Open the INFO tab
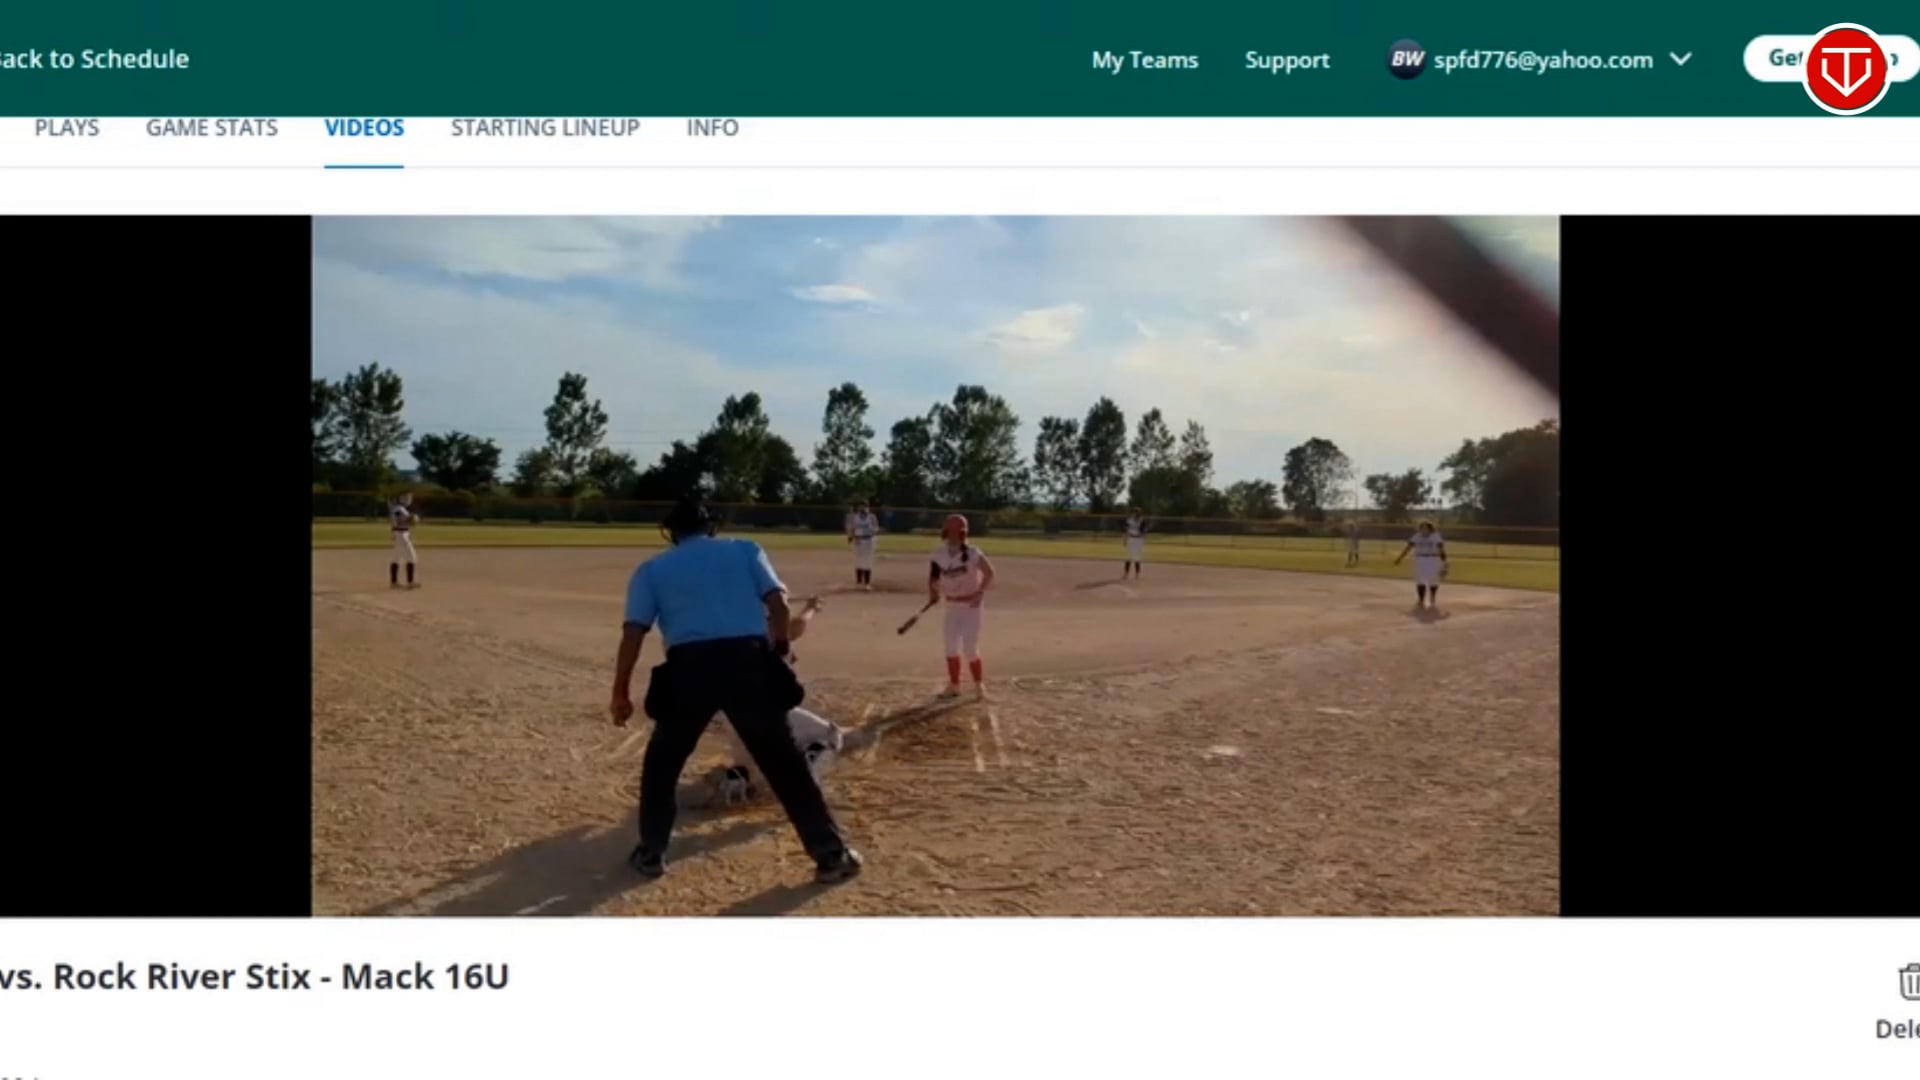 (x=712, y=128)
